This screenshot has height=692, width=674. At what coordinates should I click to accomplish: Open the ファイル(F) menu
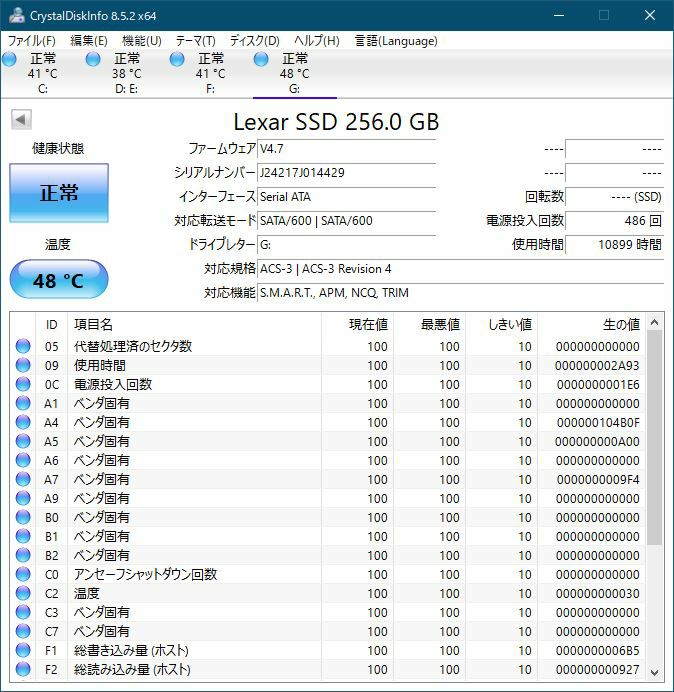32,41
